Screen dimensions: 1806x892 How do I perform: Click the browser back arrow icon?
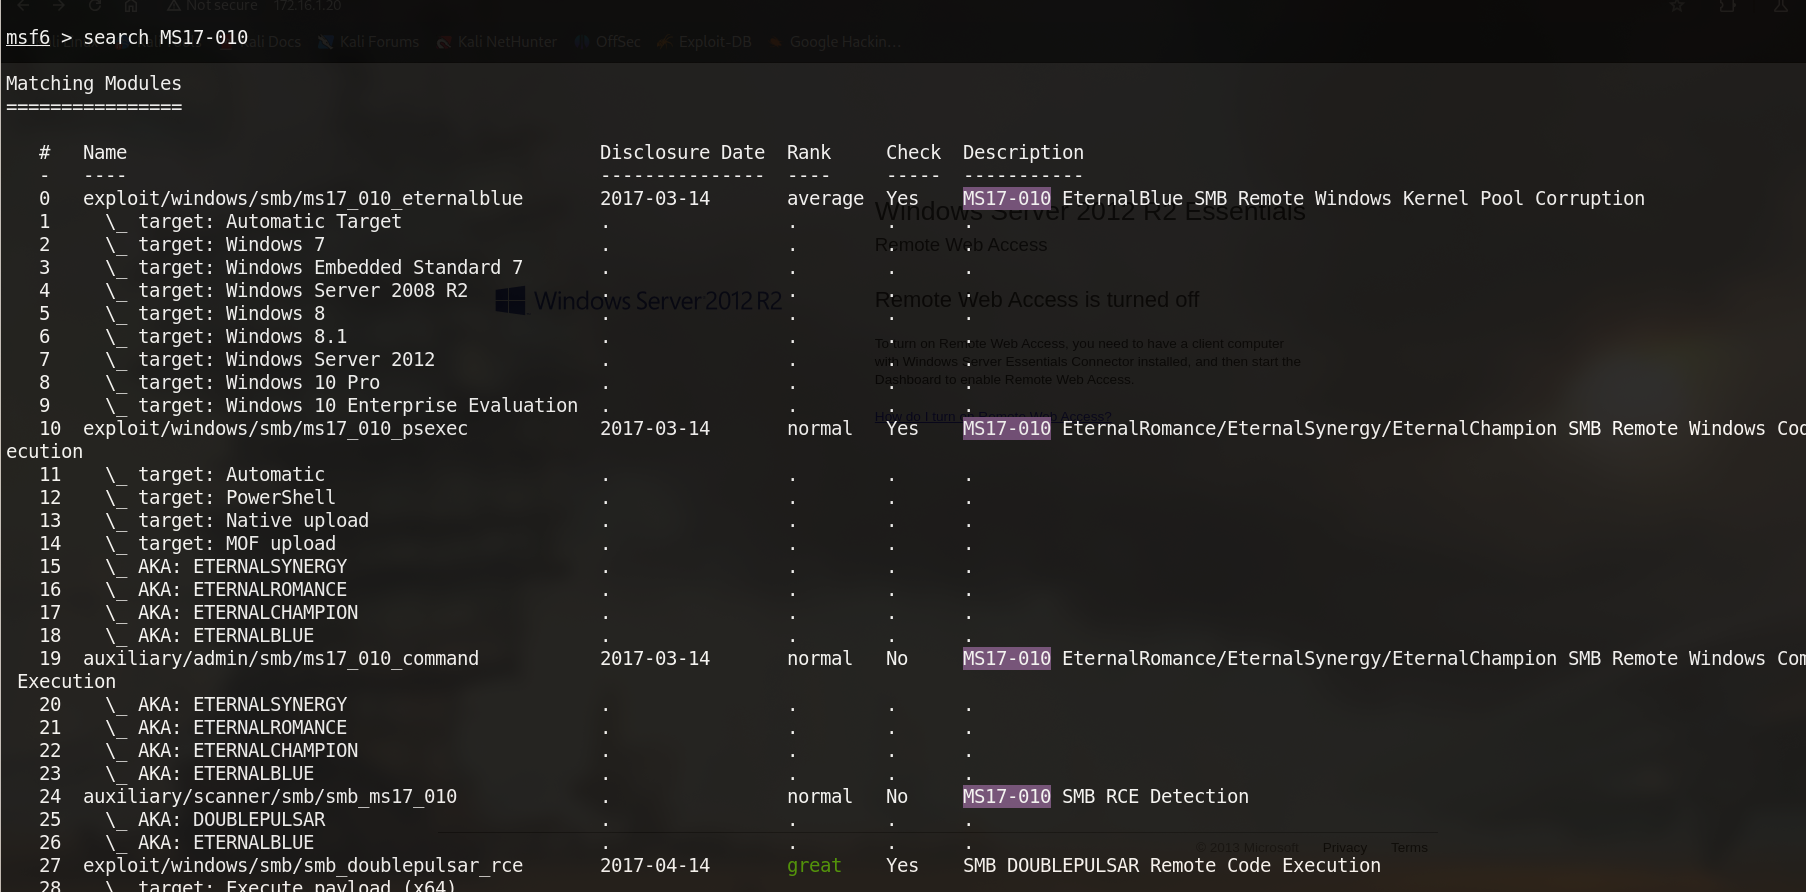coord(24,6)
